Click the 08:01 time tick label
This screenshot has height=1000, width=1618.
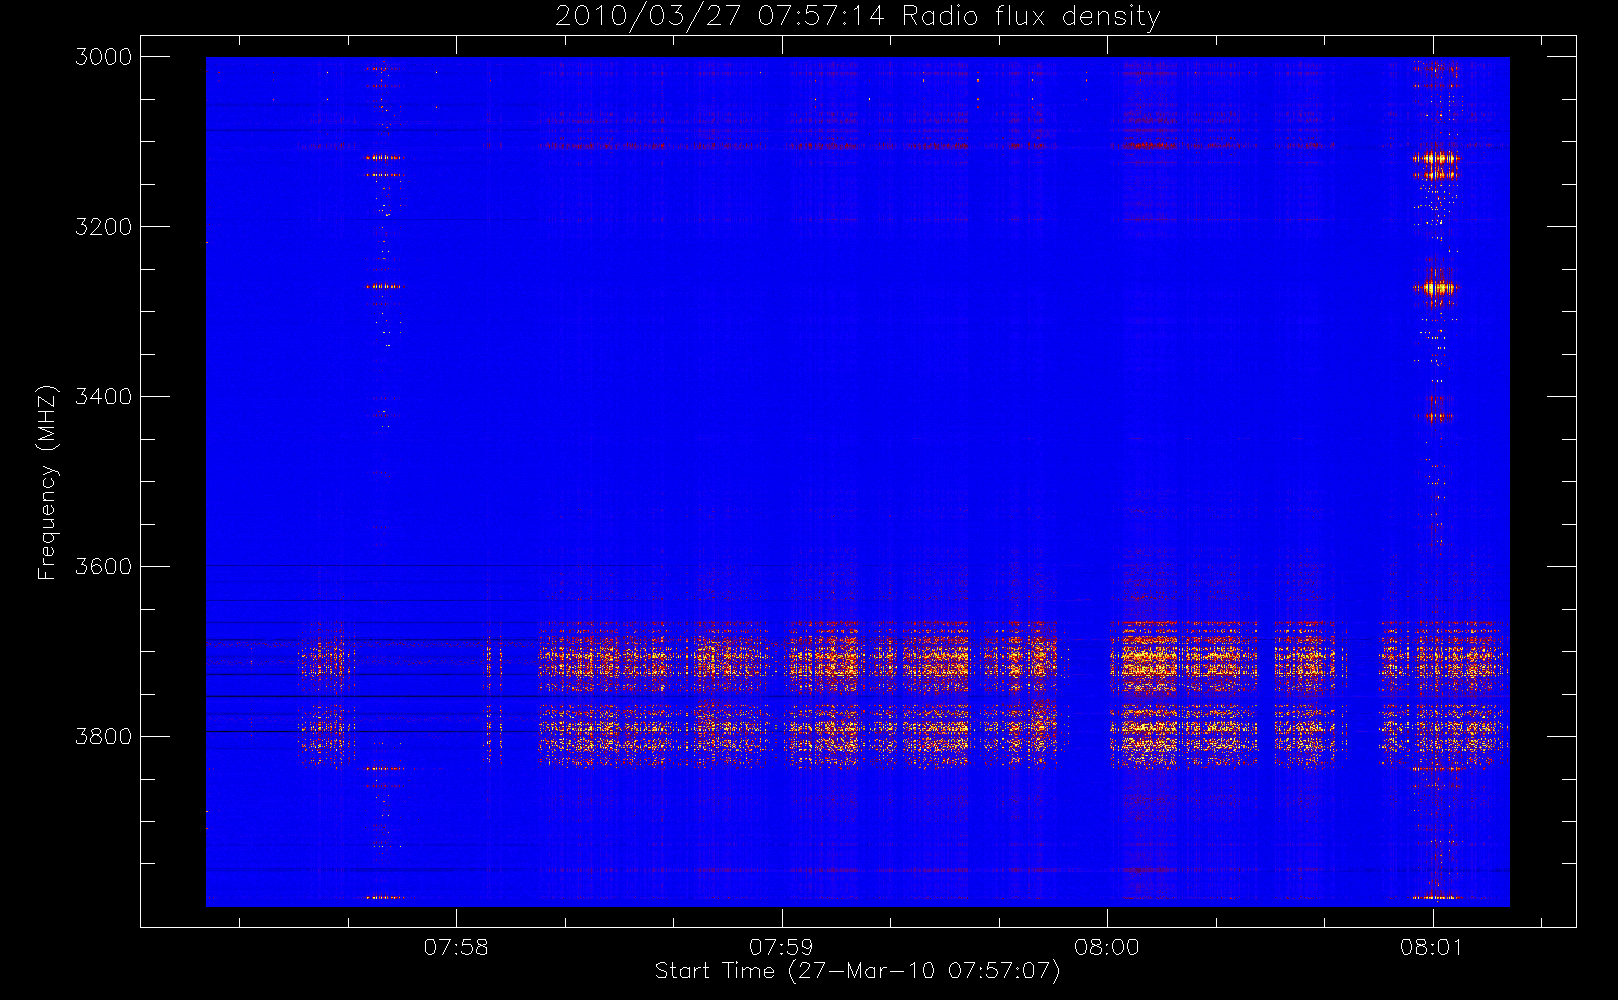click(x=1432, y=947)
